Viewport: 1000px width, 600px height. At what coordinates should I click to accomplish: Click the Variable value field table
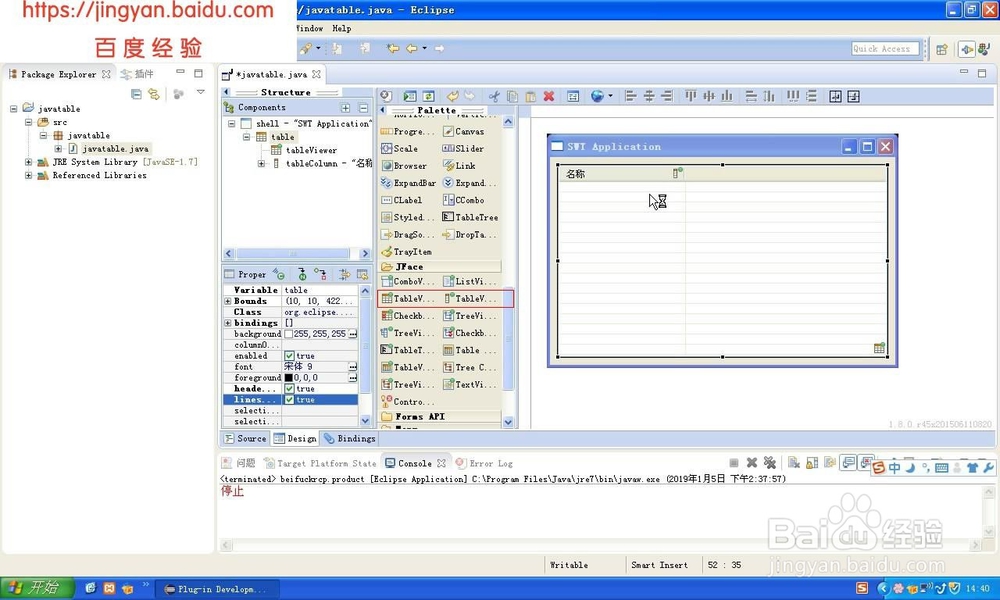point(320,290)
